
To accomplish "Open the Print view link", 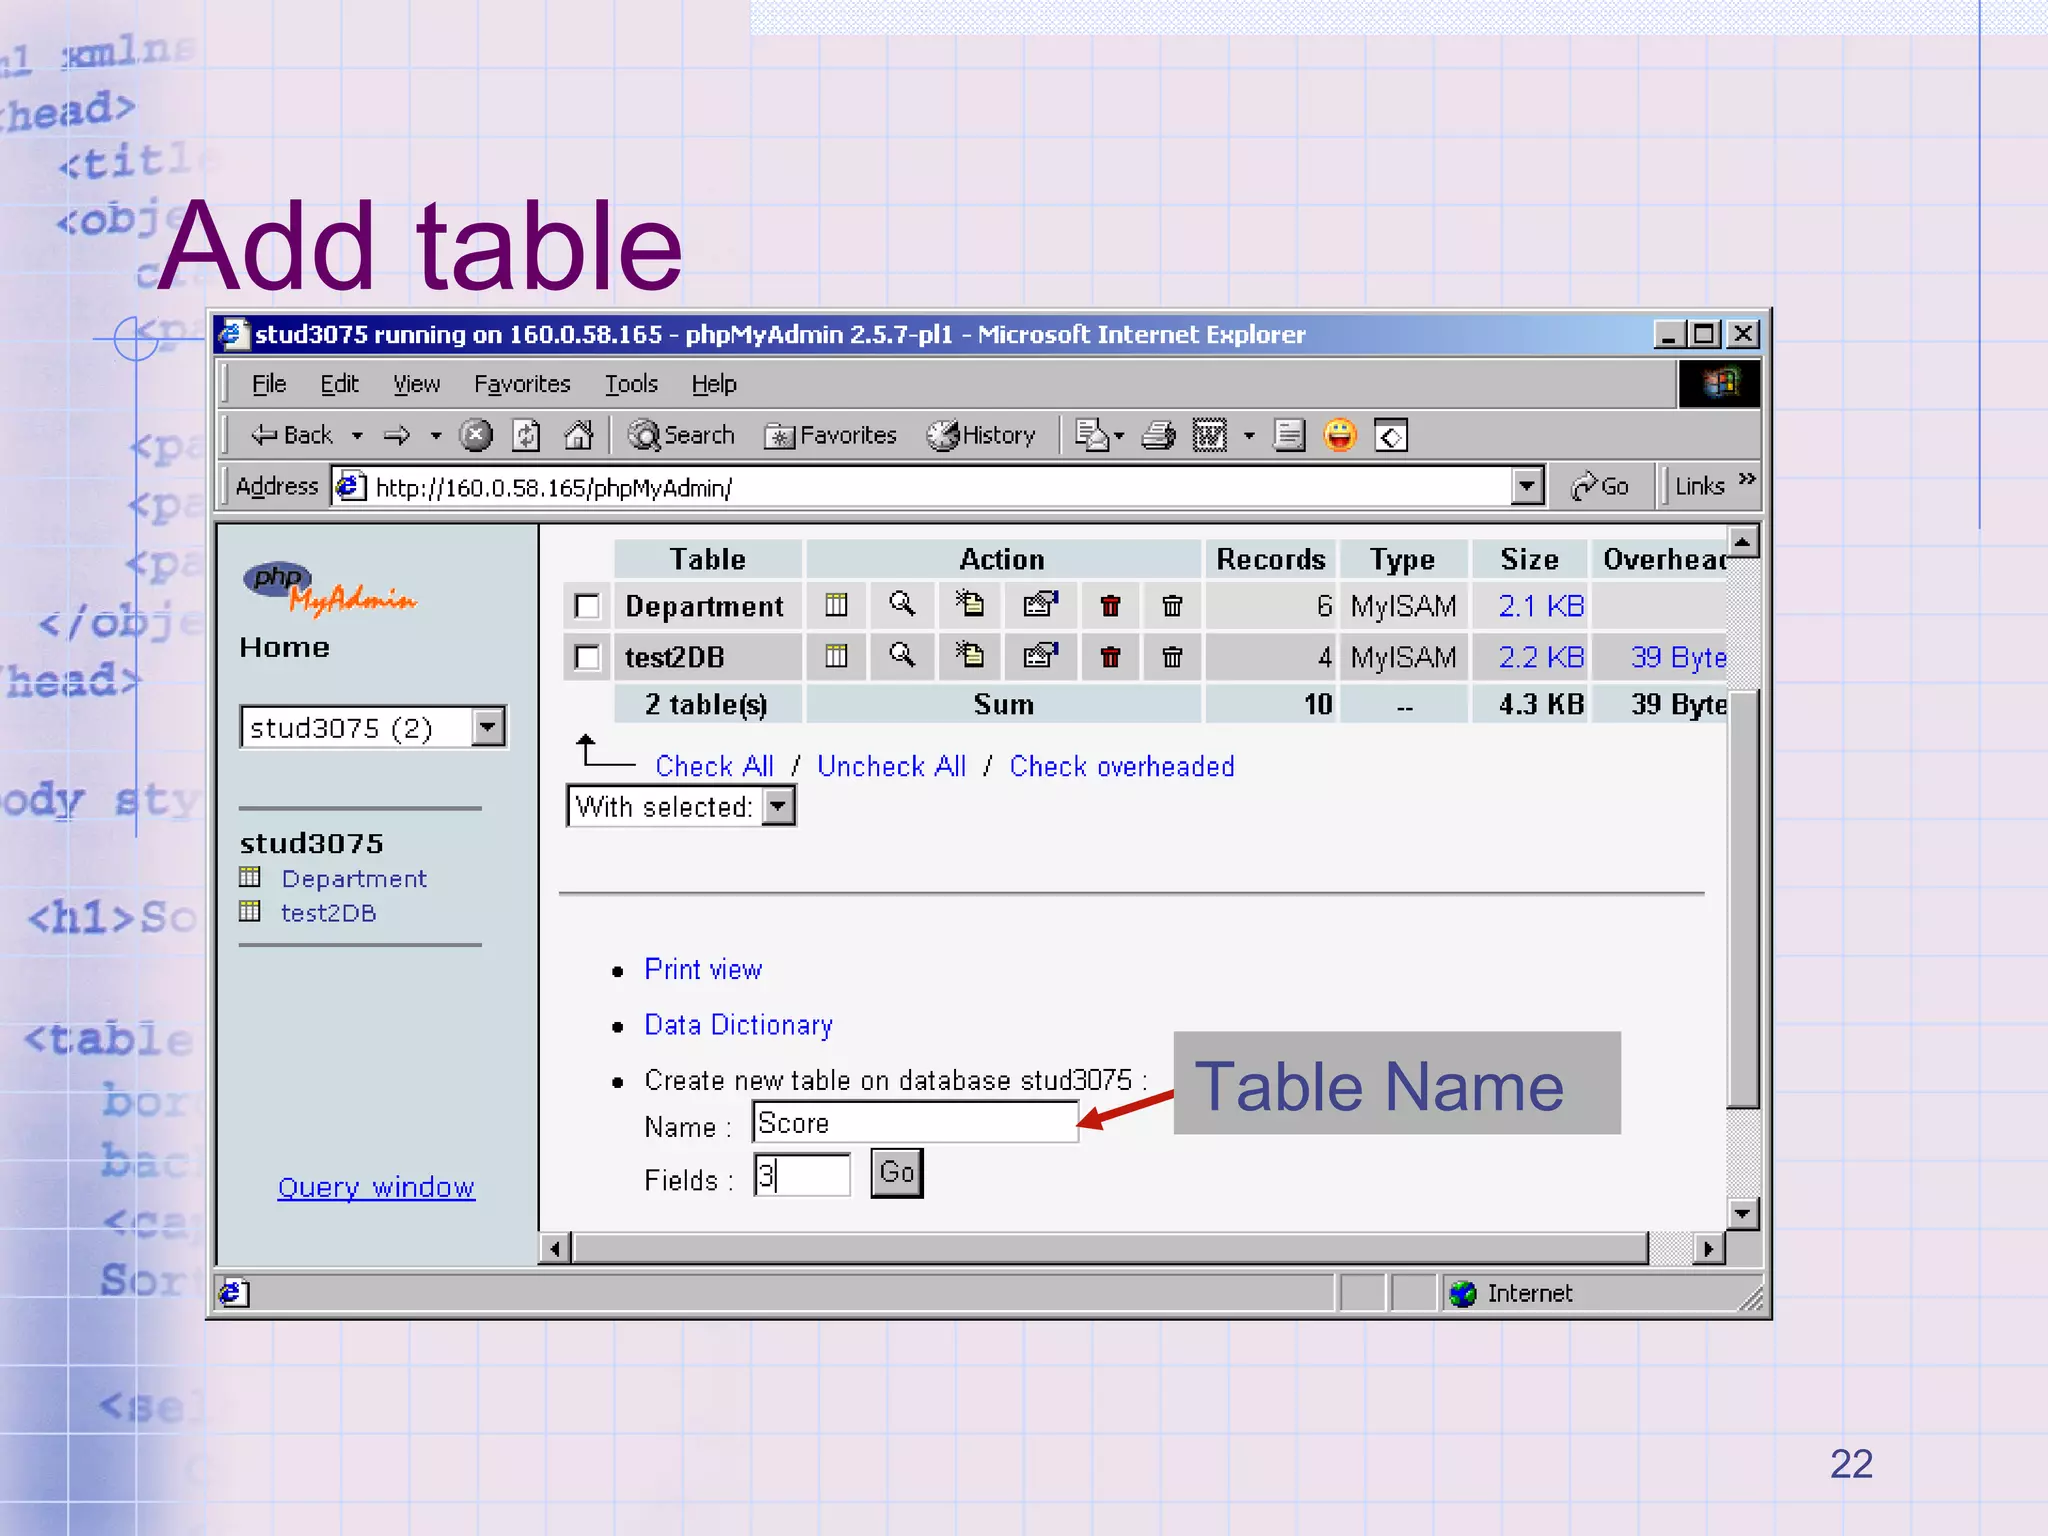I will coord(702,969).
